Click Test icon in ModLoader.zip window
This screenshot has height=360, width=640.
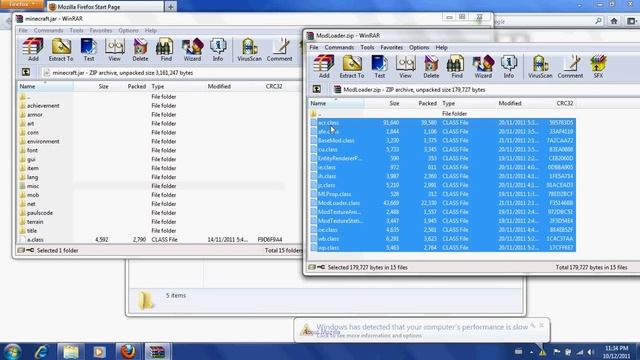[379, 67]
